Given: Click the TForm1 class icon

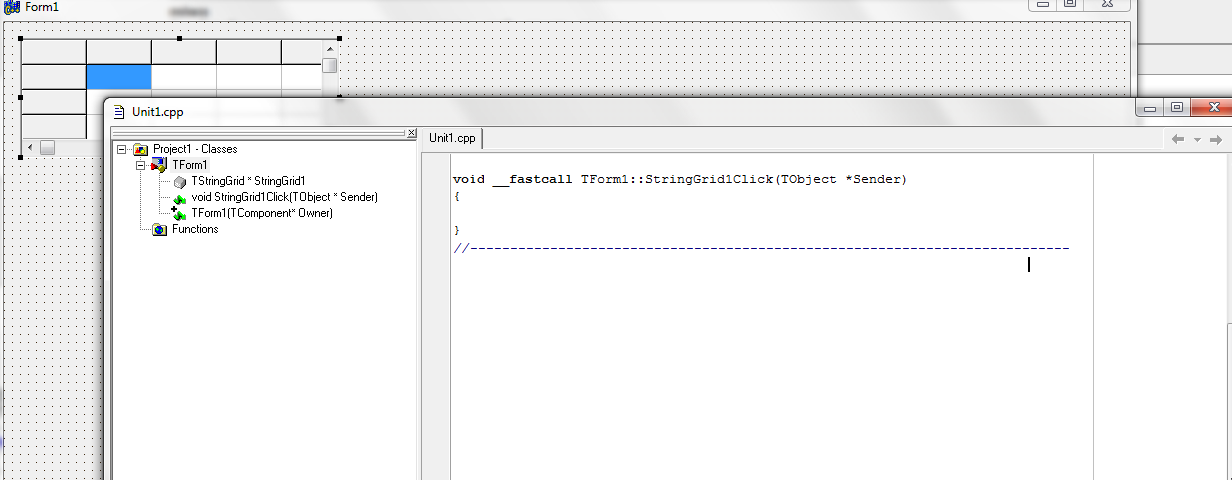Looking at the screenshot, I should (x=159, y=165).
